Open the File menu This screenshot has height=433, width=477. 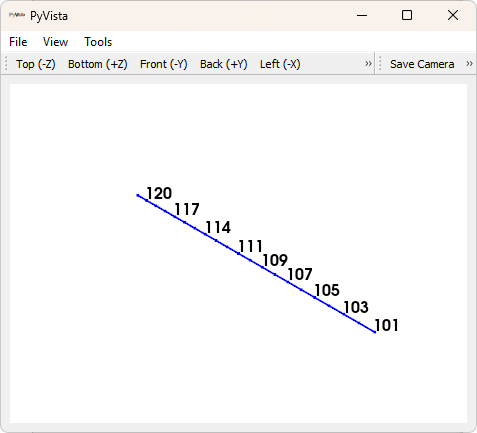point(18,42)
